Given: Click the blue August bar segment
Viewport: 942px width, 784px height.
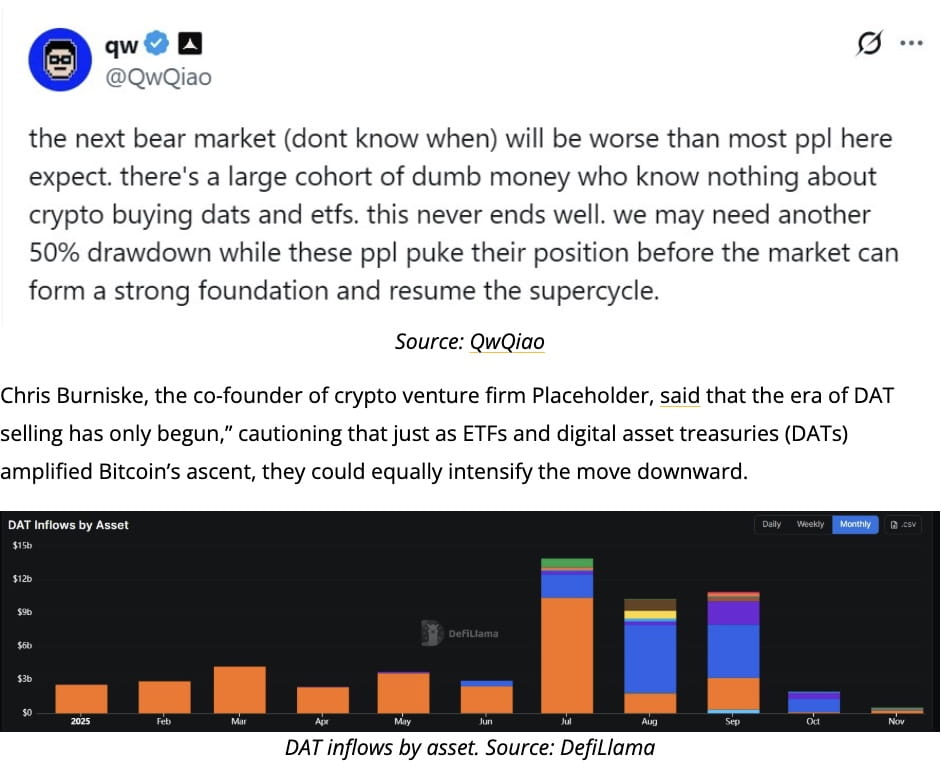Looking at the screenshot, I should click(x=649, y=659).
